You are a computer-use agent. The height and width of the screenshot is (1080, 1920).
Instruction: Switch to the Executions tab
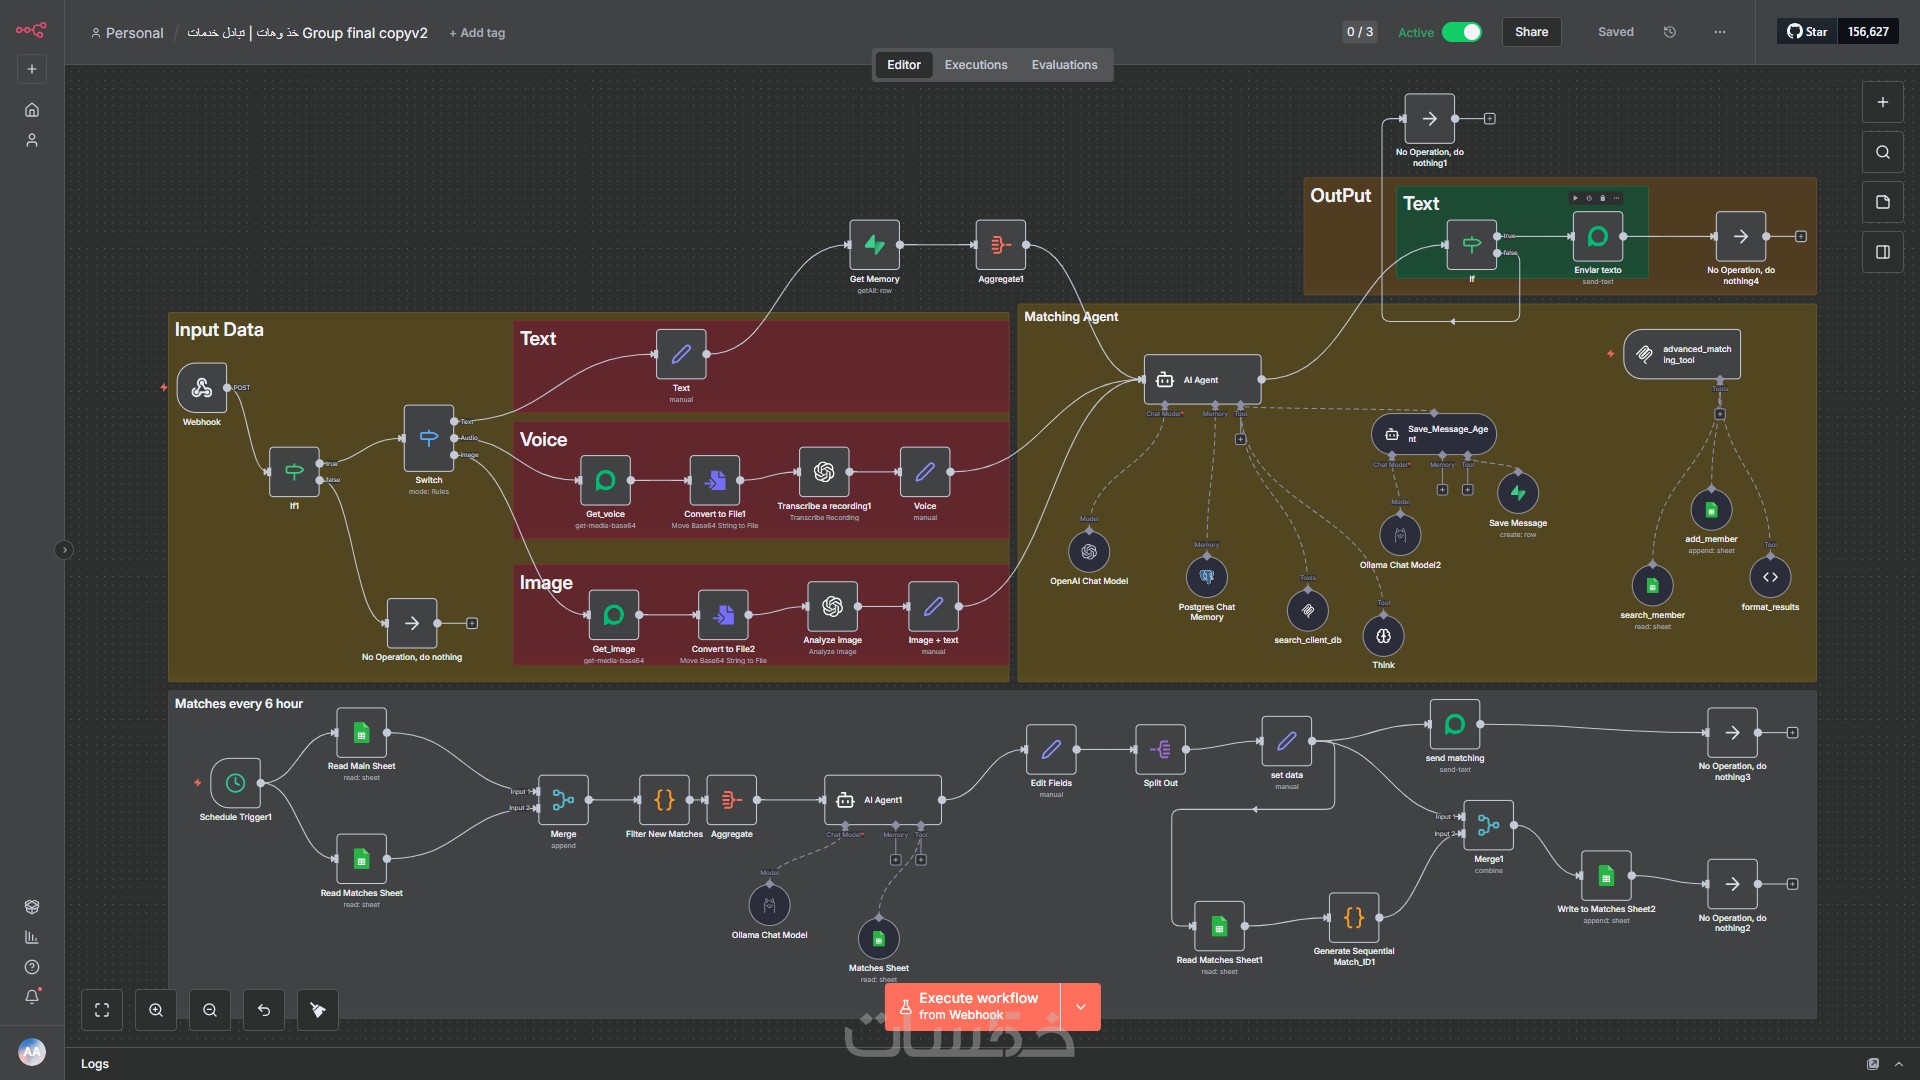tap(975, 65)
